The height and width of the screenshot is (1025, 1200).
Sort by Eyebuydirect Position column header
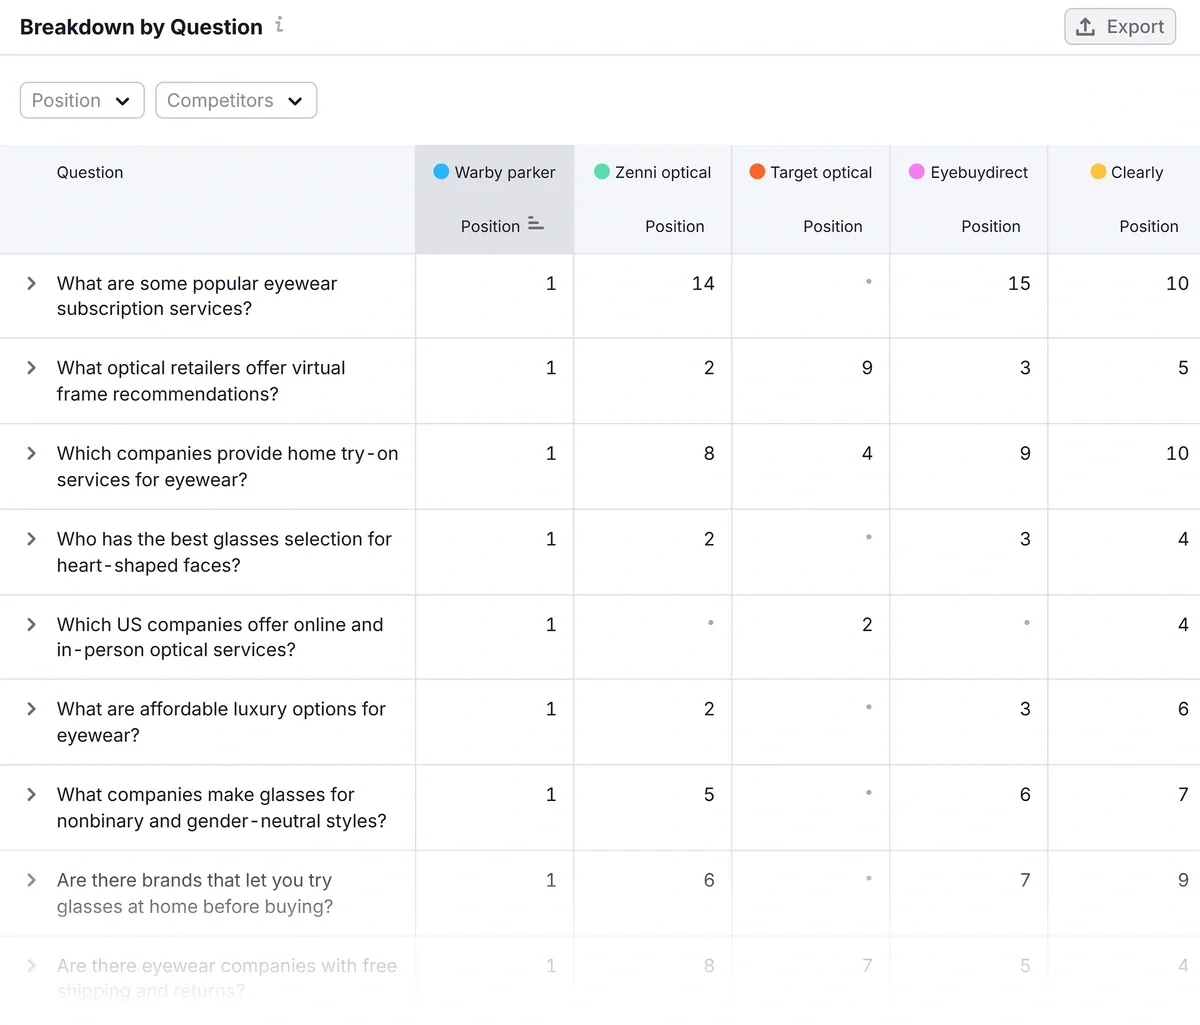(x=990, y=226)
